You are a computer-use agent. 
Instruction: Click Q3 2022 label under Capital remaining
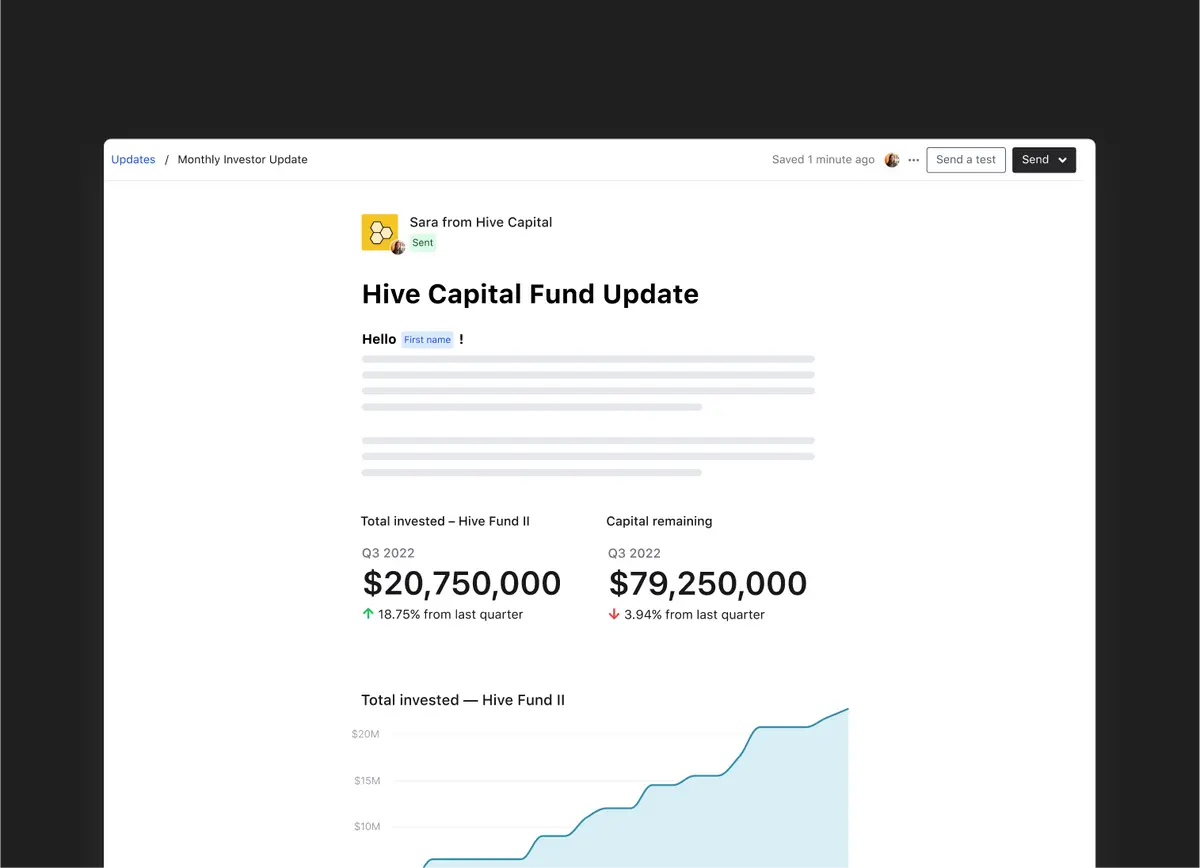coord(634,553)
